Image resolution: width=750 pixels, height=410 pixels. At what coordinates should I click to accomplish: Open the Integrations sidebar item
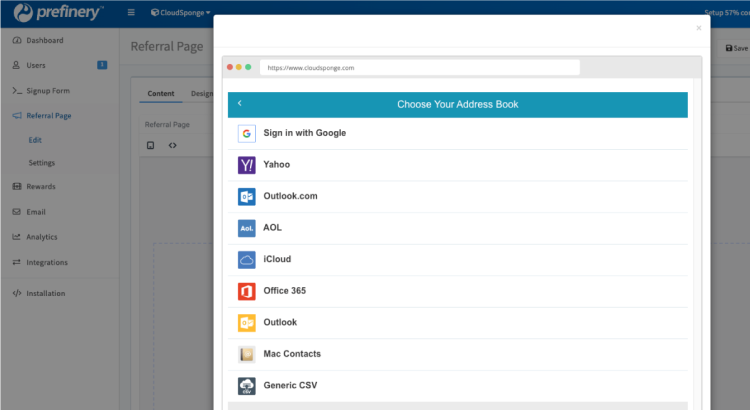click(47, 263)
